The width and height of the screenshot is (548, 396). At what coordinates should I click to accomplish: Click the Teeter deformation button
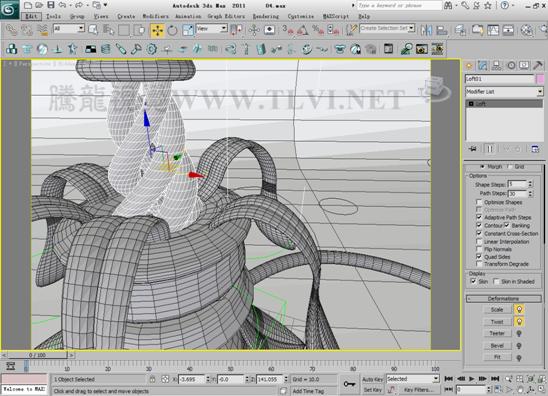pos(497,333)
